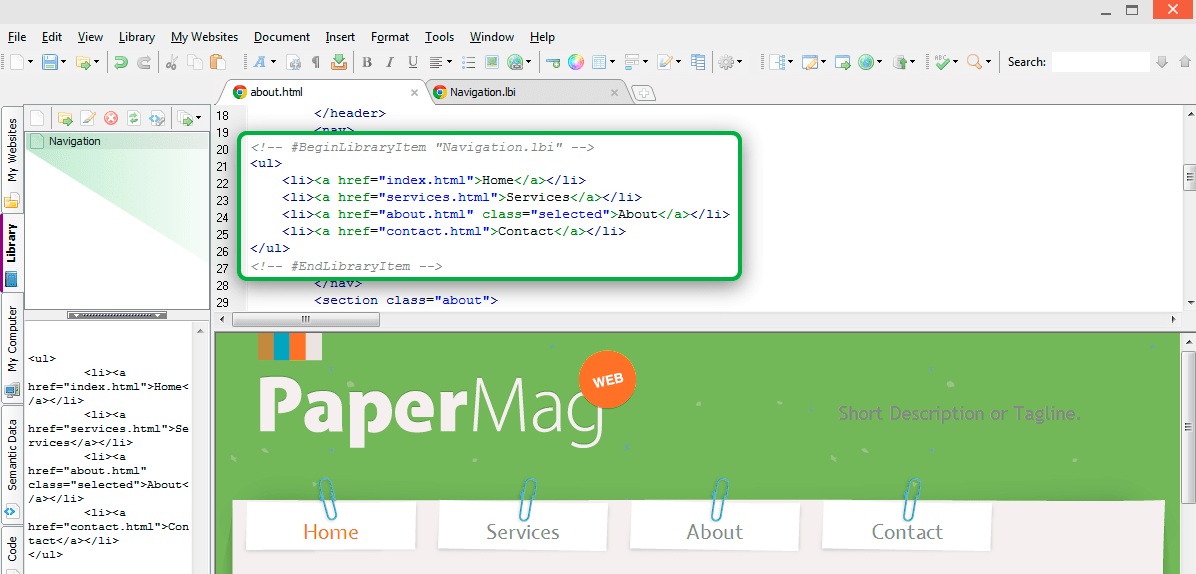Click the search down arrow icon
The width and height of the screenshot is (1196, 574).
pyautogui.click(x=1162, y=63)
